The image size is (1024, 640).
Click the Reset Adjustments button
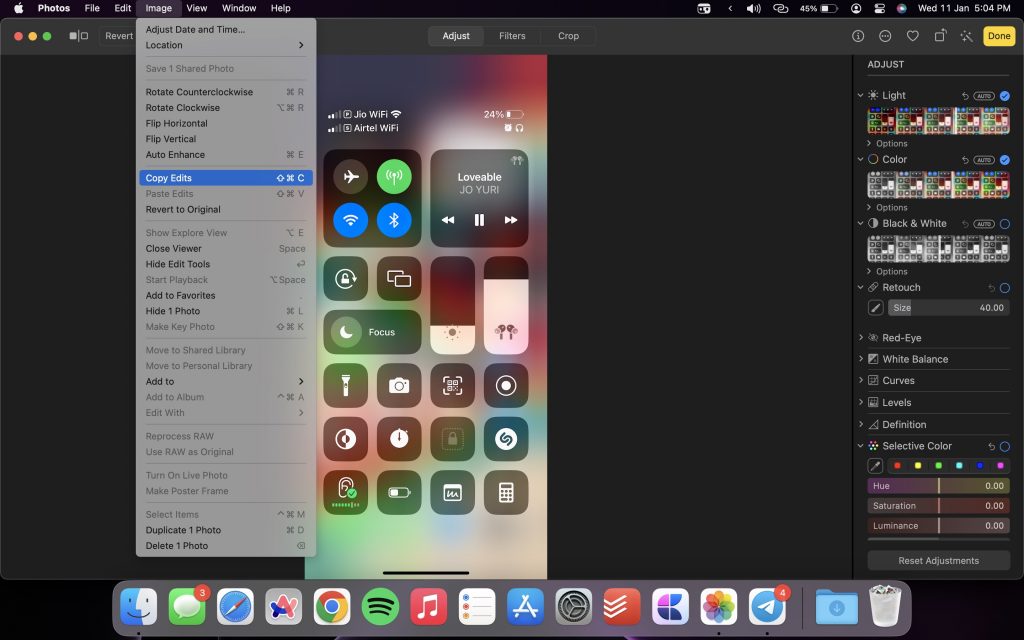(x=938, y=560)
